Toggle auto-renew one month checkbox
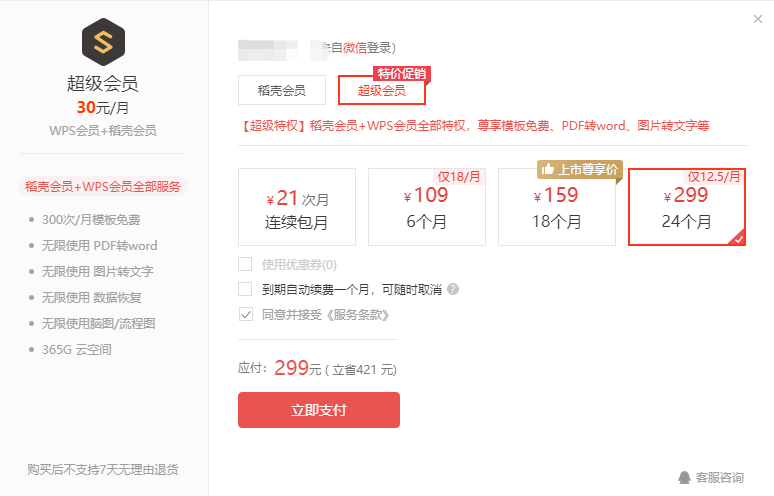This screenshot has height=496, width=774. 245,289
